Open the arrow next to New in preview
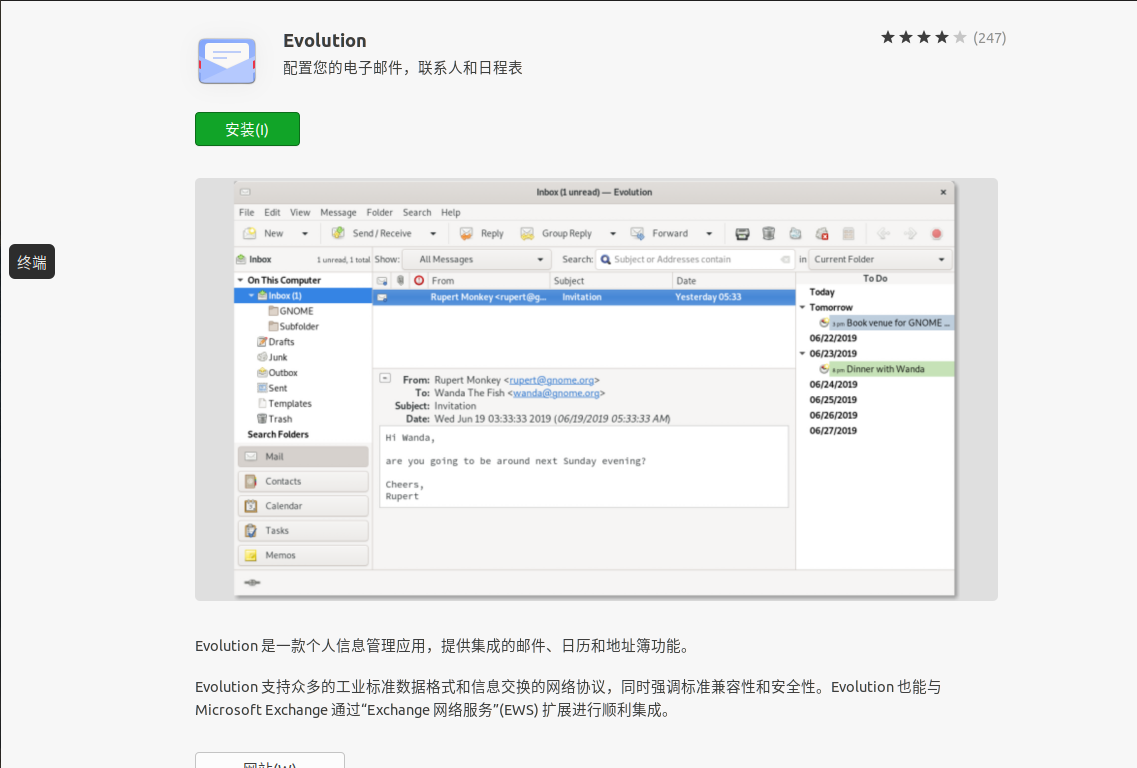The width and height of the screenshot is (1137, 768). click(305, 234)
